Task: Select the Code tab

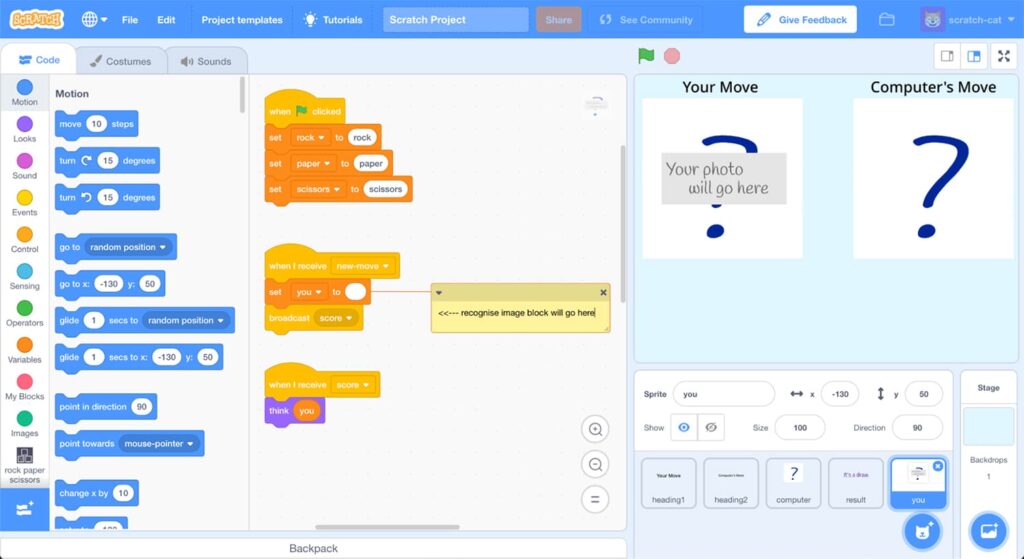Action: [x=39, y=60]
